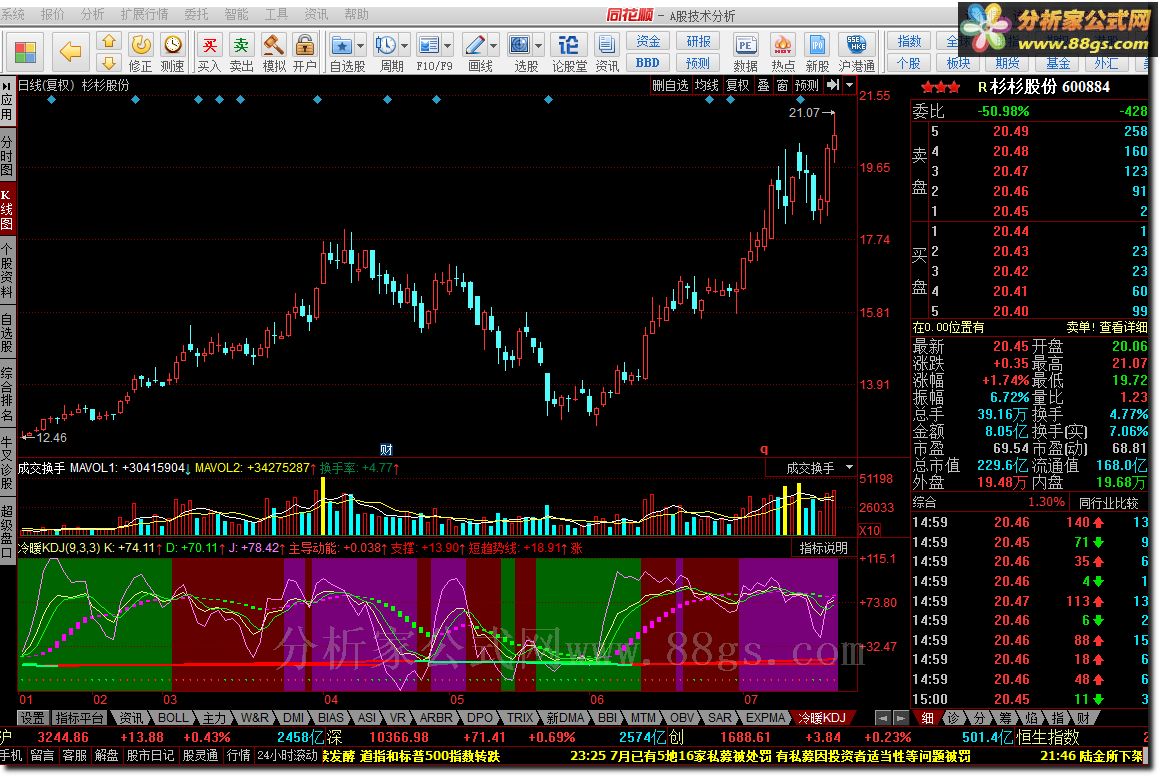Switch to the BIAS indicator tab

tap(331, 718)
